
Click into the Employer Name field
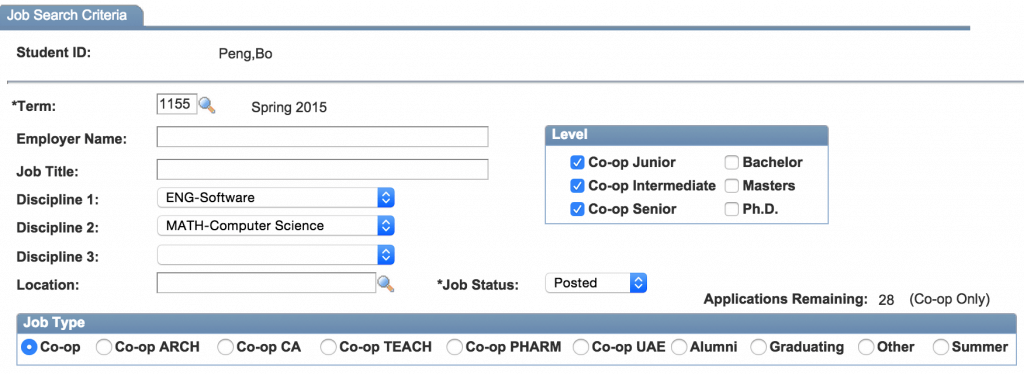tap(323, 137)
